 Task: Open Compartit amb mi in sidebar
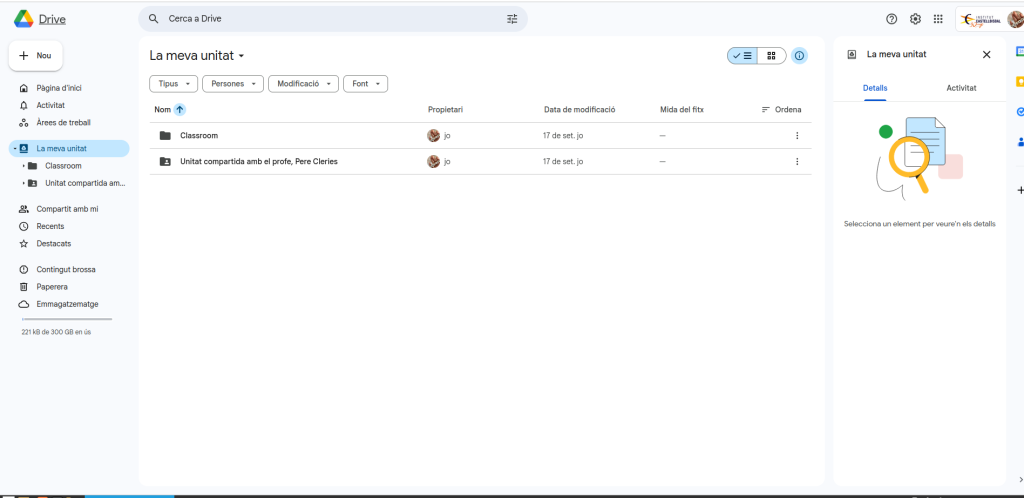(67, 209)
